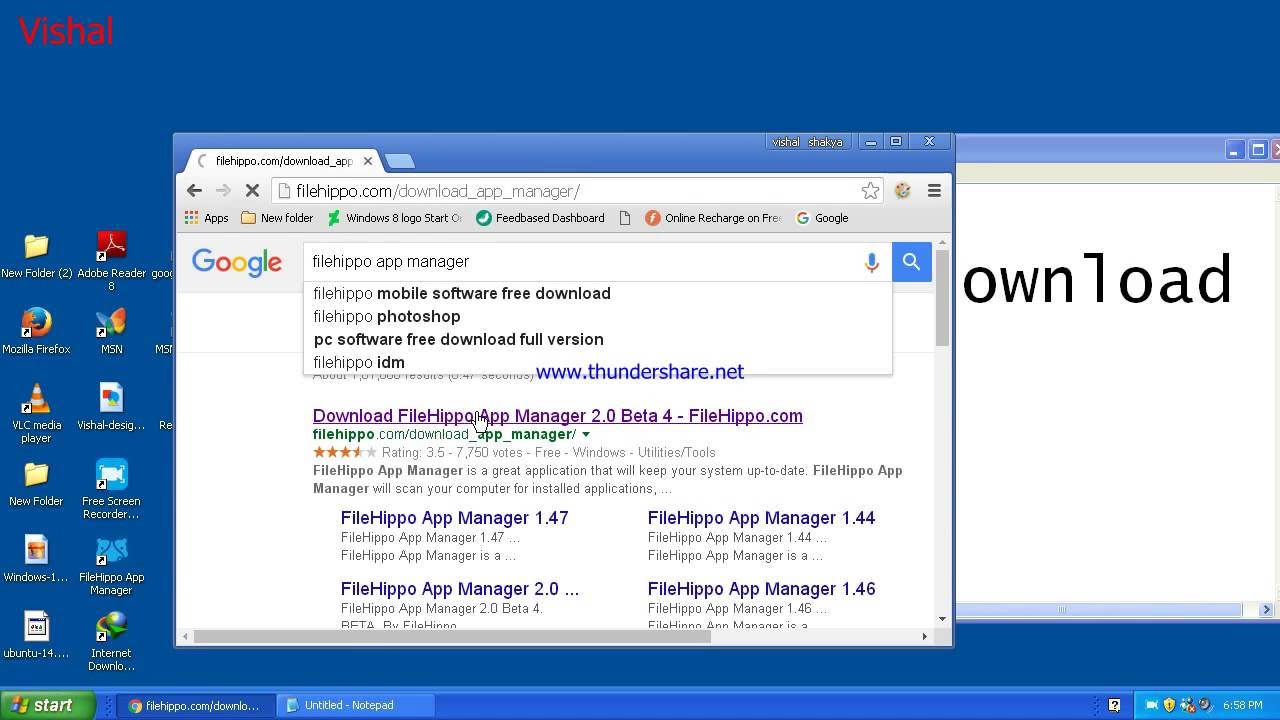
Task: Open FileHippo App Manager desktop icon
Action: 111,566
